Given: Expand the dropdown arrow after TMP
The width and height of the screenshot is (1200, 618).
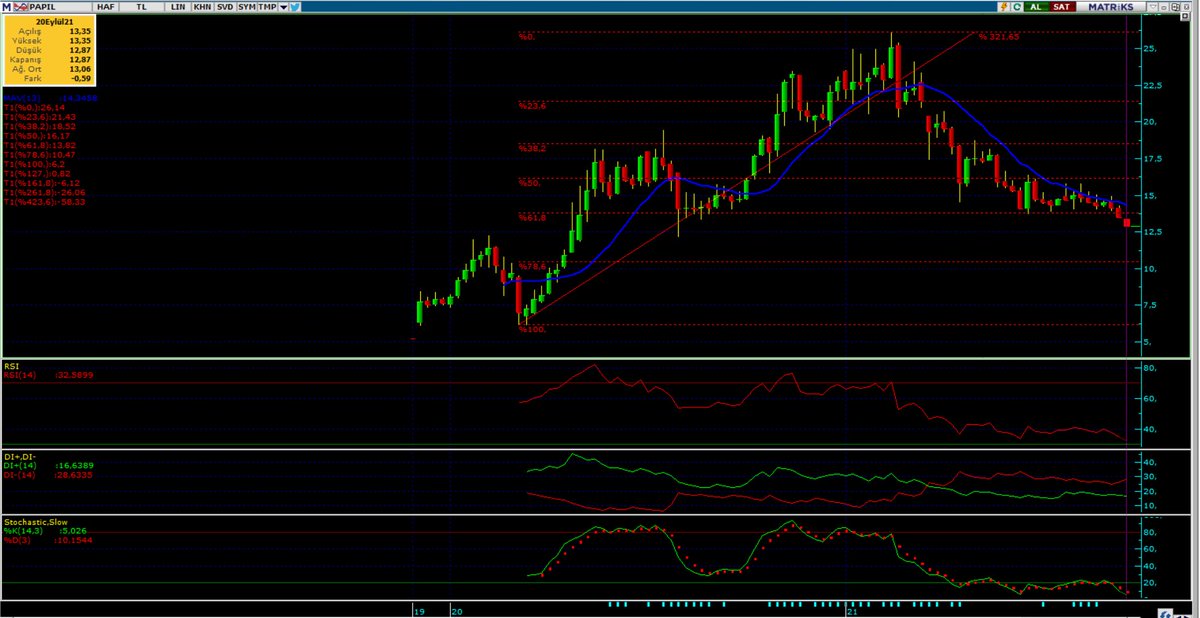Looking at the screenshot, I should (284, 7).
